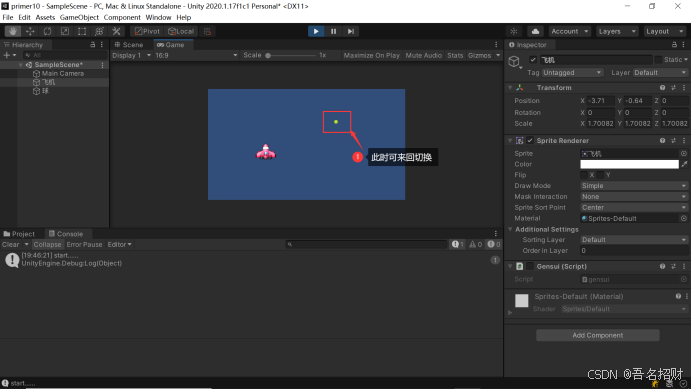Viewport: 692px width, 389px height.
Task: Open the 16:9 aspect ratio dropdown
Action: point(196,55)
